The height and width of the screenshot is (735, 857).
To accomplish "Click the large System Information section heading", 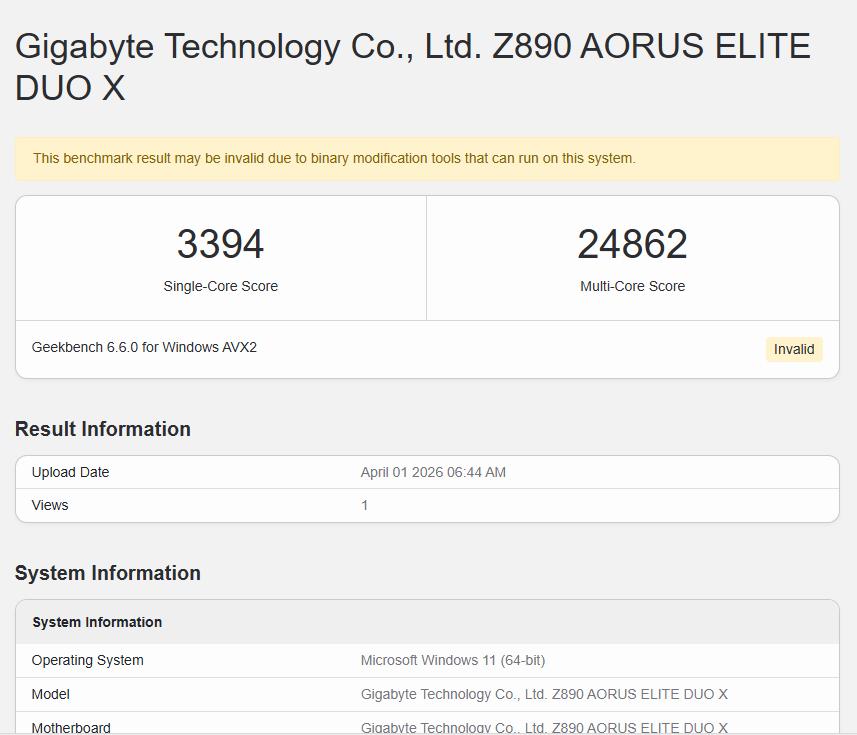I will tap(107, 573).
